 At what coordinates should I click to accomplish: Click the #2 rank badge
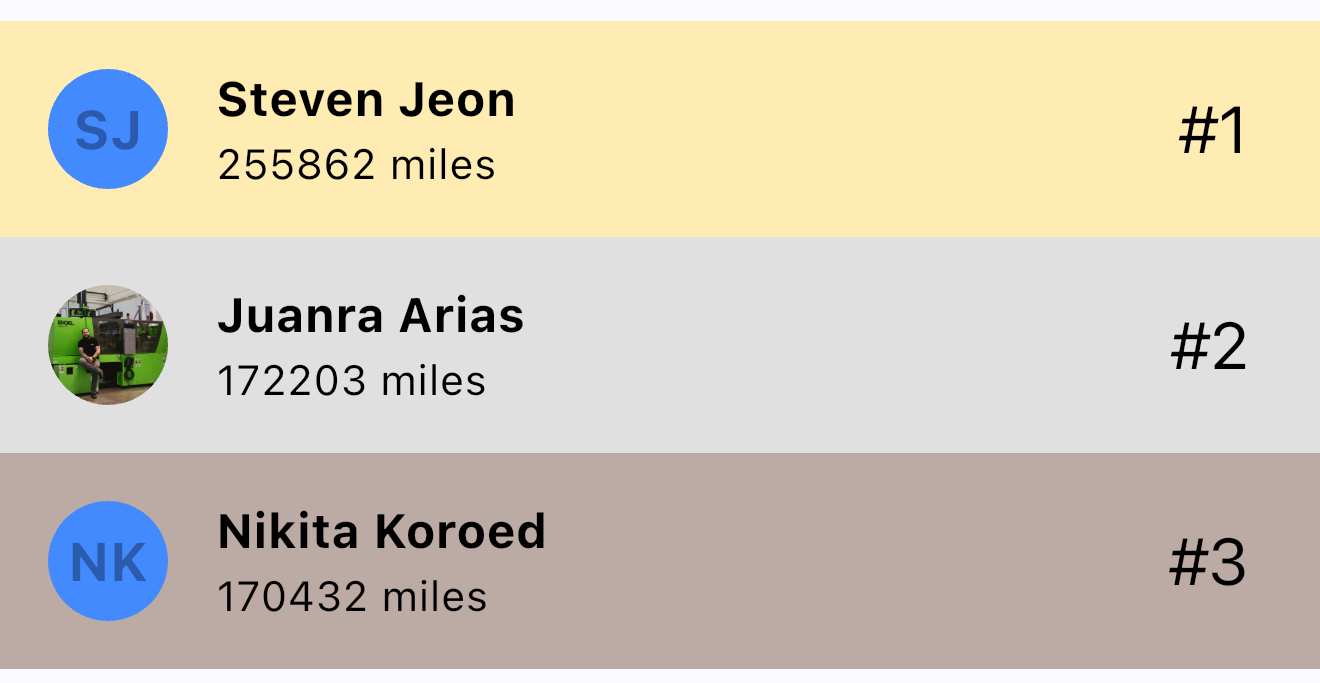tap(1208, 347)
